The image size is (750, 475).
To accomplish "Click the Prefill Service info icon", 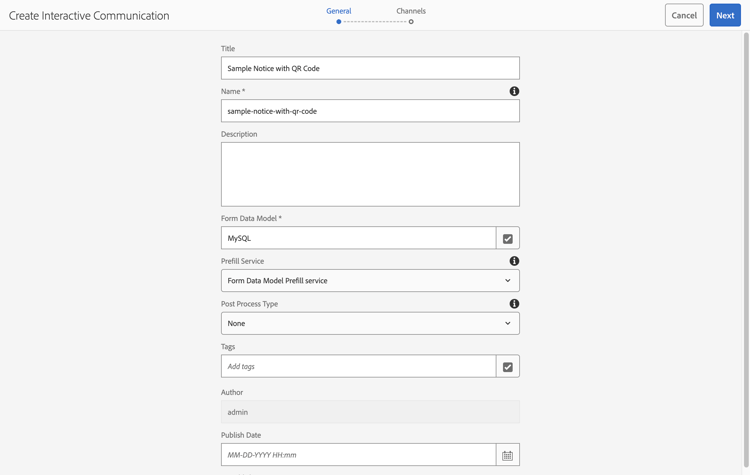I will click(x=514, y=261).
